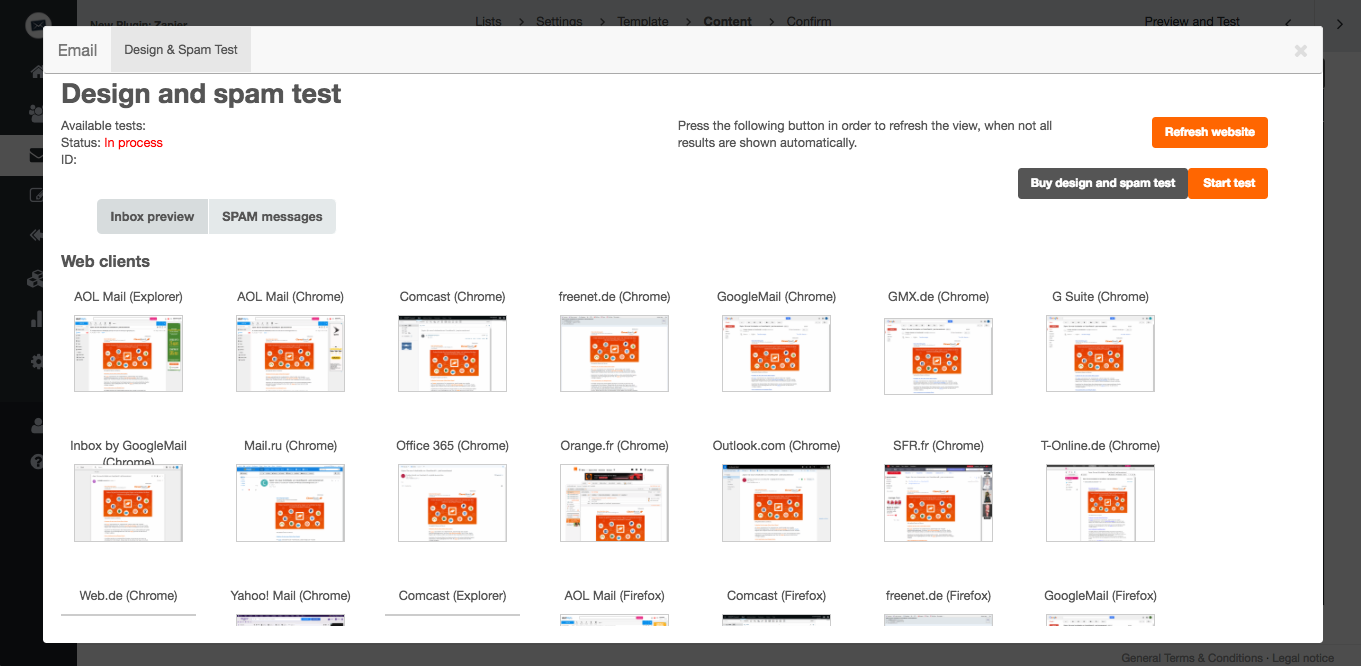Open the AOL Mail (Chrome) preview thumbnail
The height and width of the screenshot is (666, 1361).
coord(290,353)
